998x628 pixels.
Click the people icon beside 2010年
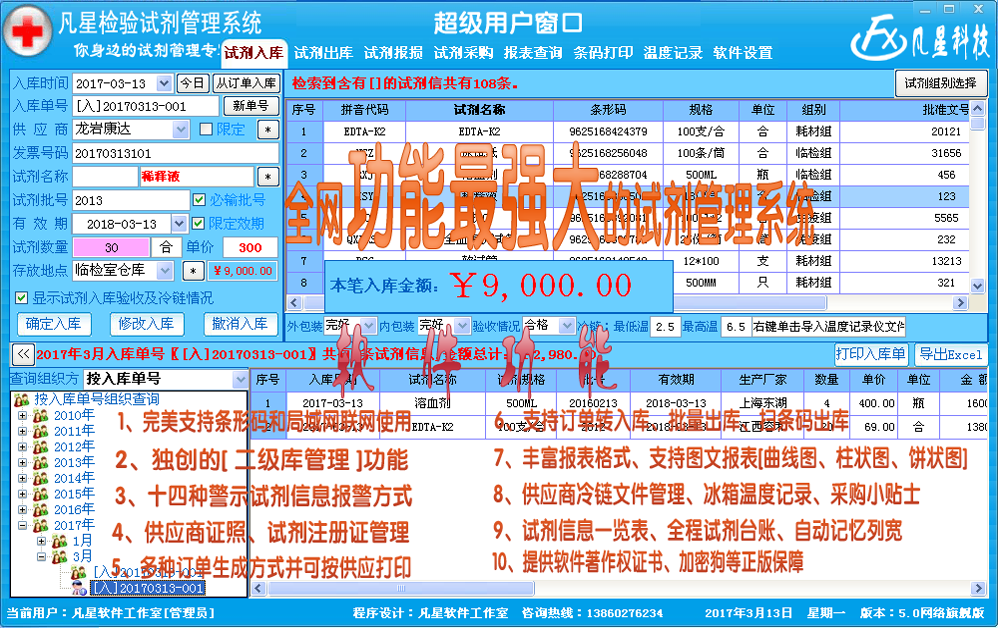(41, 415)
